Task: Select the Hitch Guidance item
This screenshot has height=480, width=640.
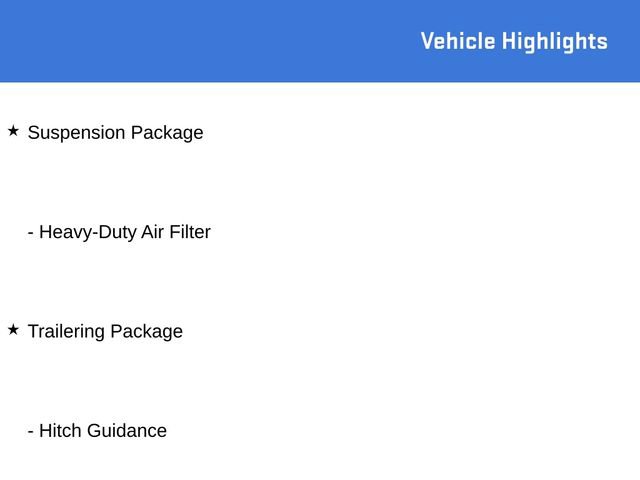Action: pyautogui.click(x=97, y=430)
